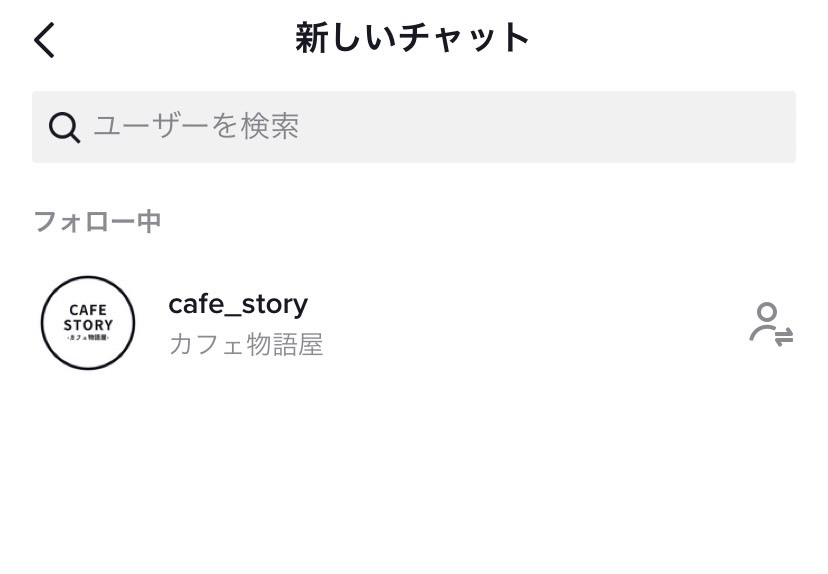Click the placeholder text ユーザーを検索

pos(196,126)
